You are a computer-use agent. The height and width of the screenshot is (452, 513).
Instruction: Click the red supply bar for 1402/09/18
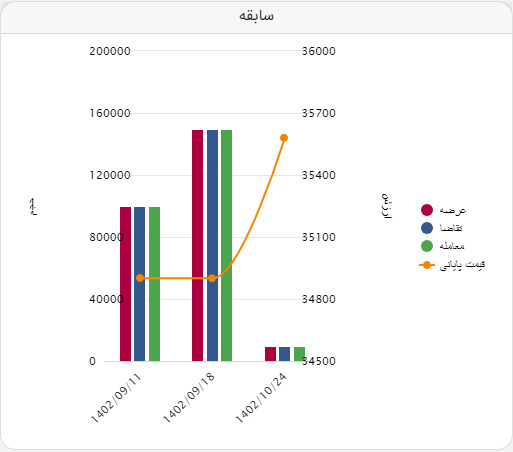[197, 245]
